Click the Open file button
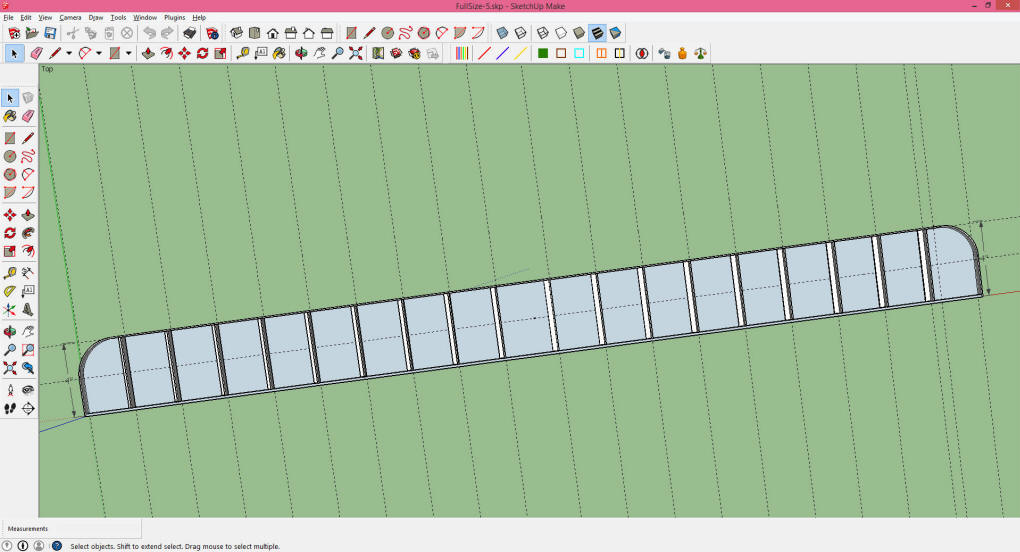The width and height of the screenshot is (1020, 552). pyautogui.click(x=32, y=33)
